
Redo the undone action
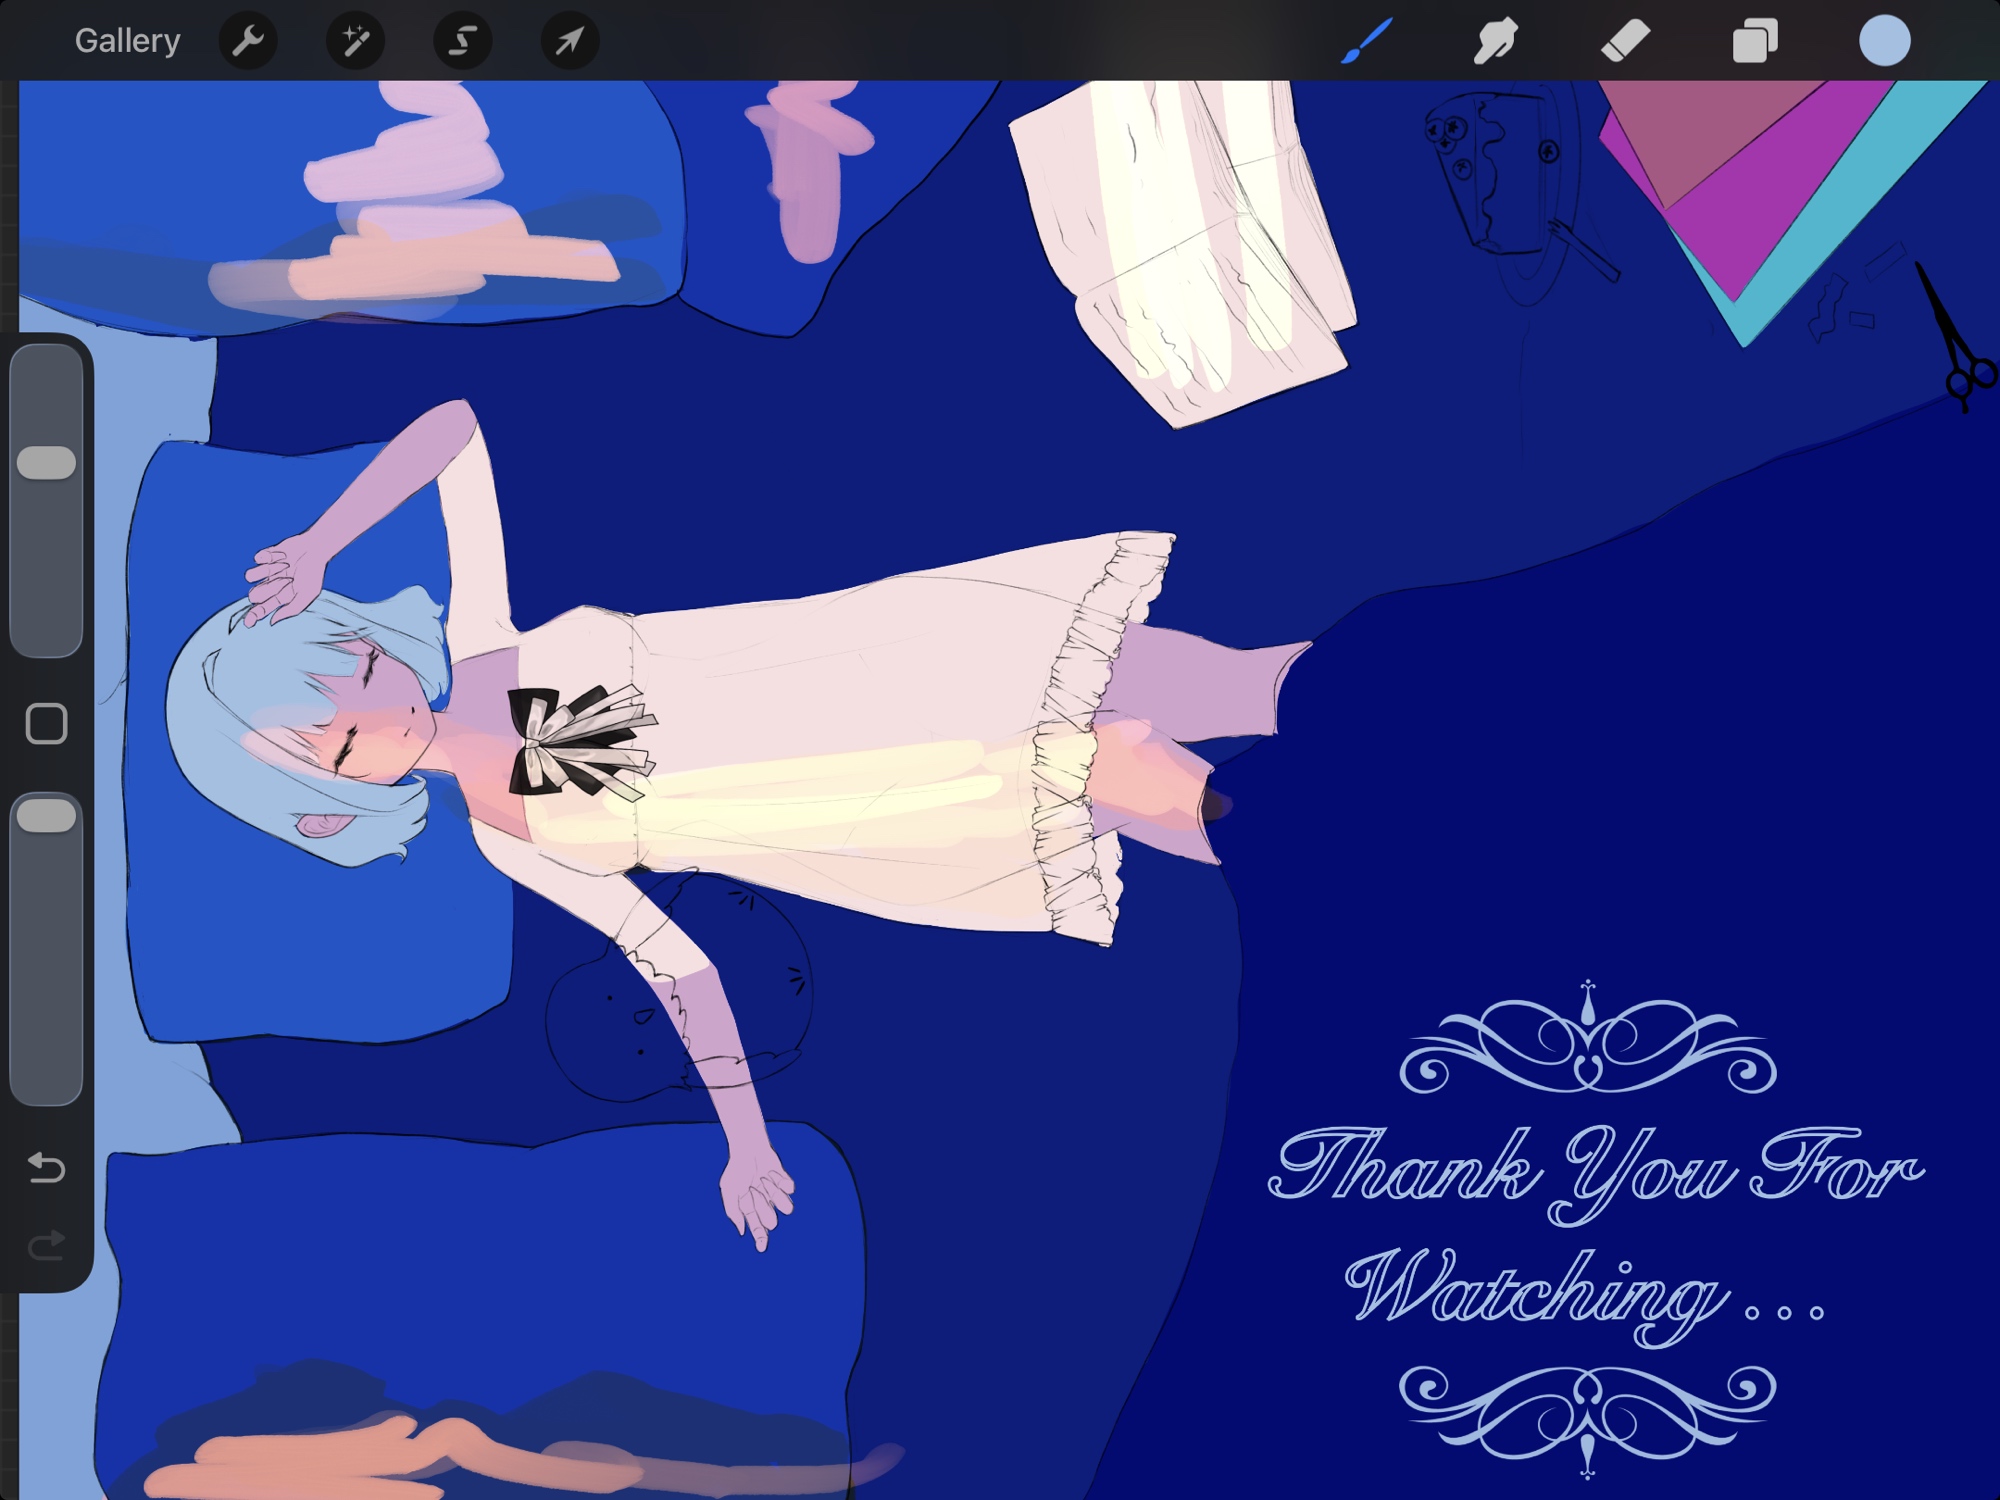46,1245
